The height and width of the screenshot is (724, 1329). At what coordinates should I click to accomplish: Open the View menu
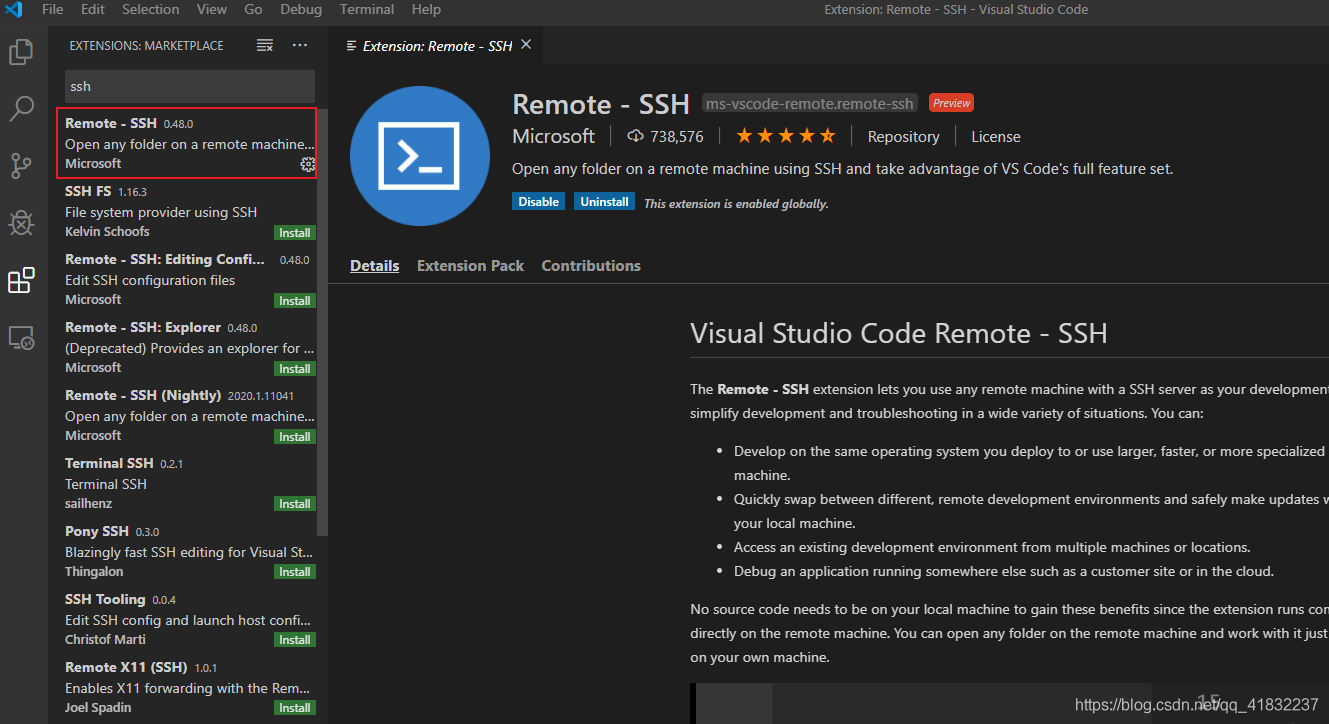[x=212, y=9]
